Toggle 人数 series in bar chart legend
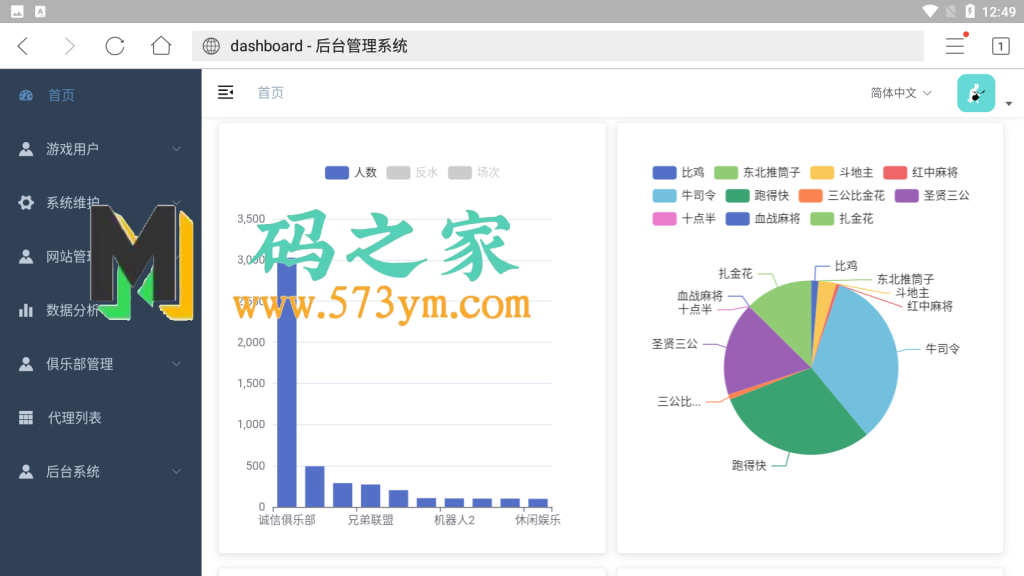The image size is (1024, 576). 351,172
